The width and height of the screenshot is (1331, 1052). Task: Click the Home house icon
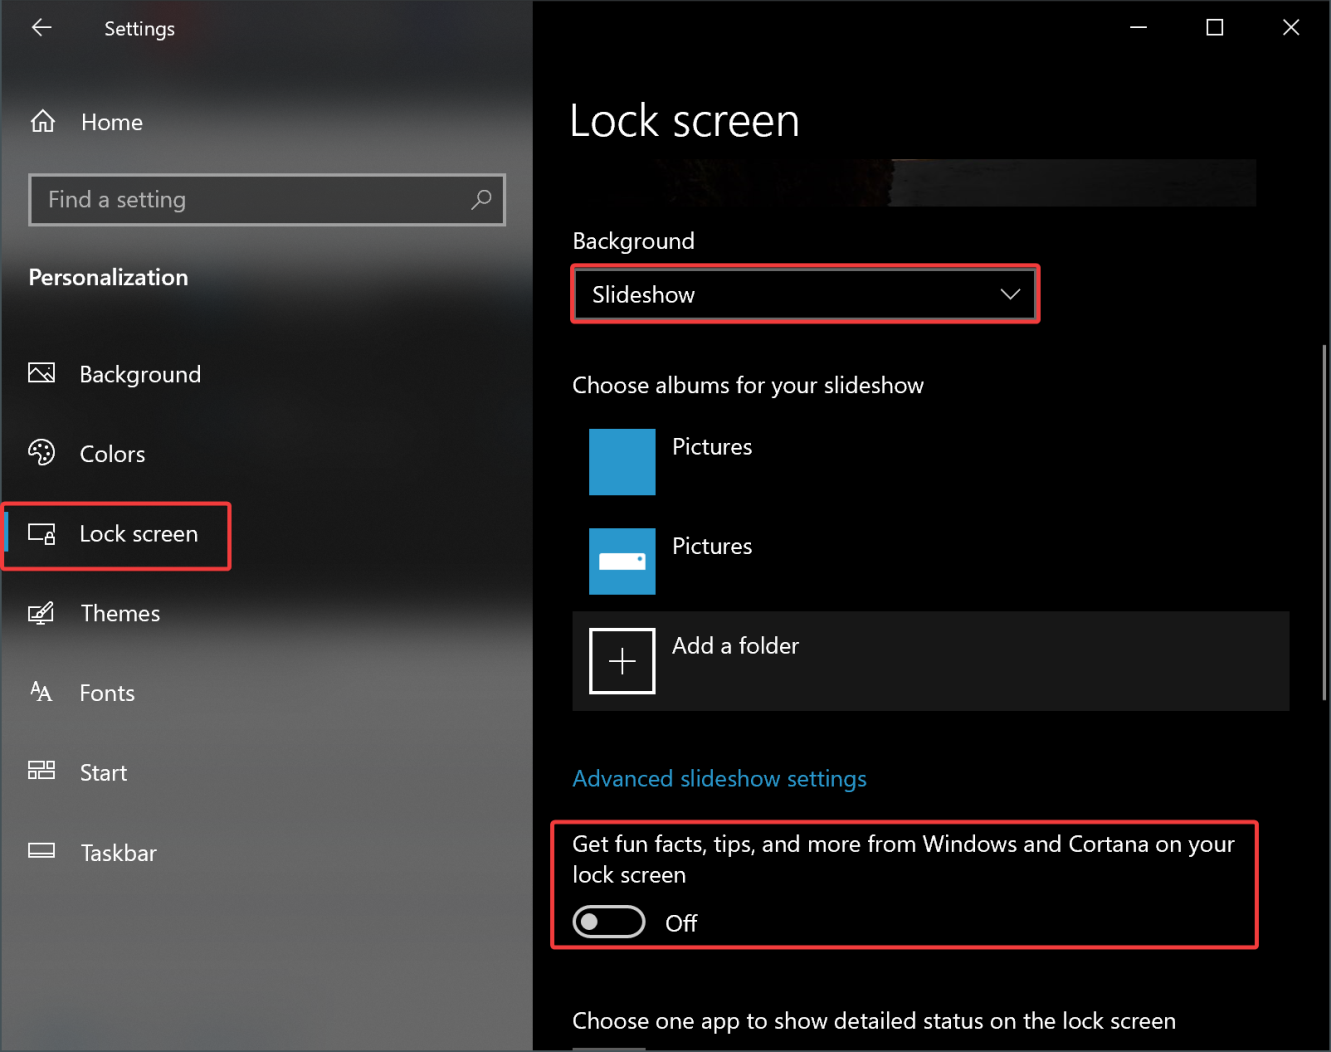point(43,122)
